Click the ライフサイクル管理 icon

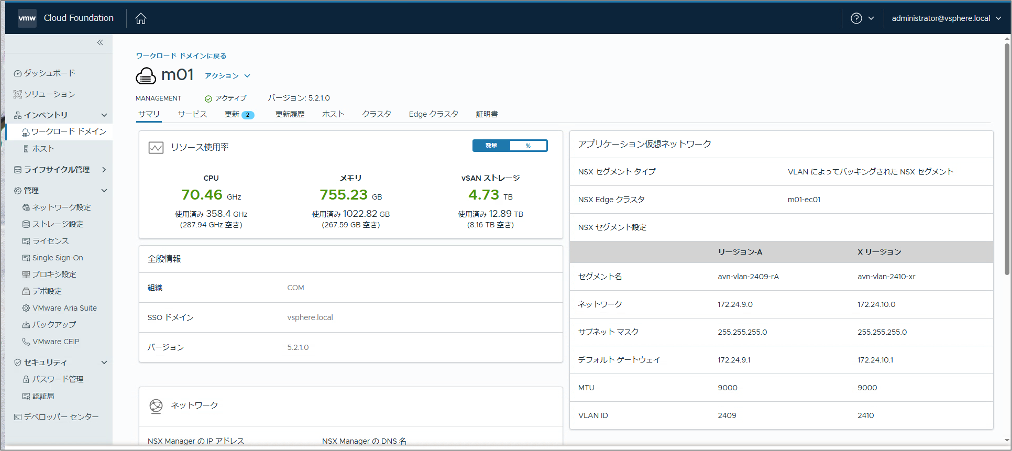(x=17, y=170)
